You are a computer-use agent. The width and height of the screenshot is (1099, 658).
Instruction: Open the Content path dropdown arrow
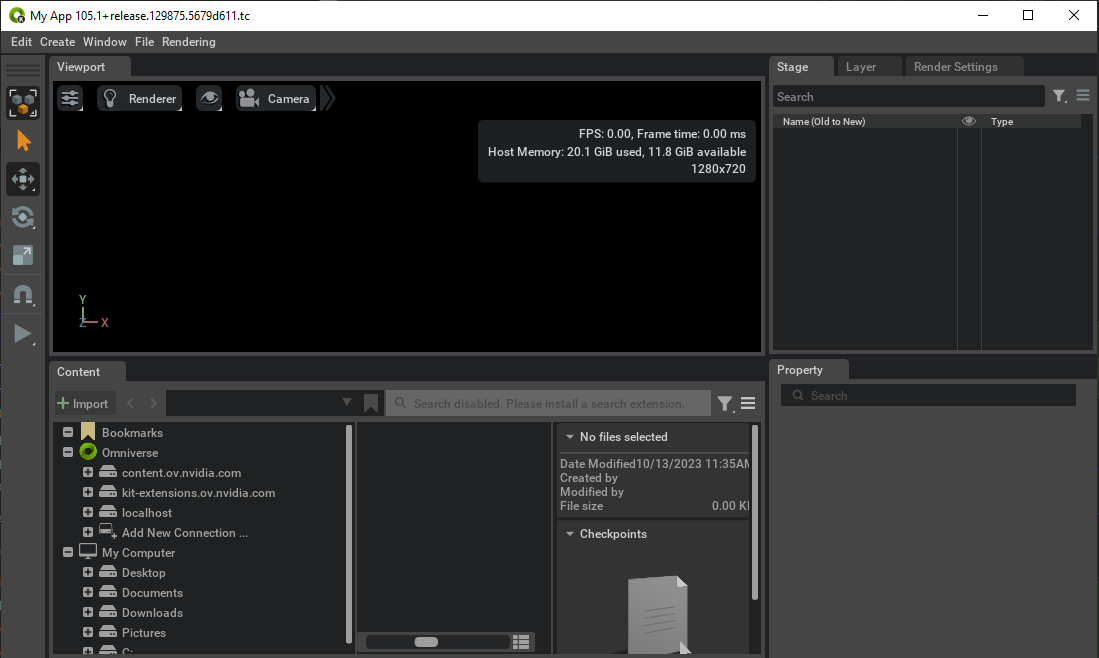[346, 402]
